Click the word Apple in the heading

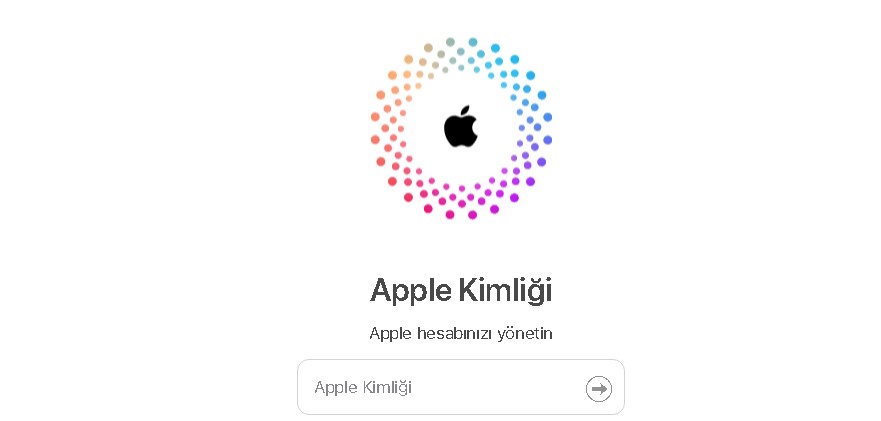(410, 291)
